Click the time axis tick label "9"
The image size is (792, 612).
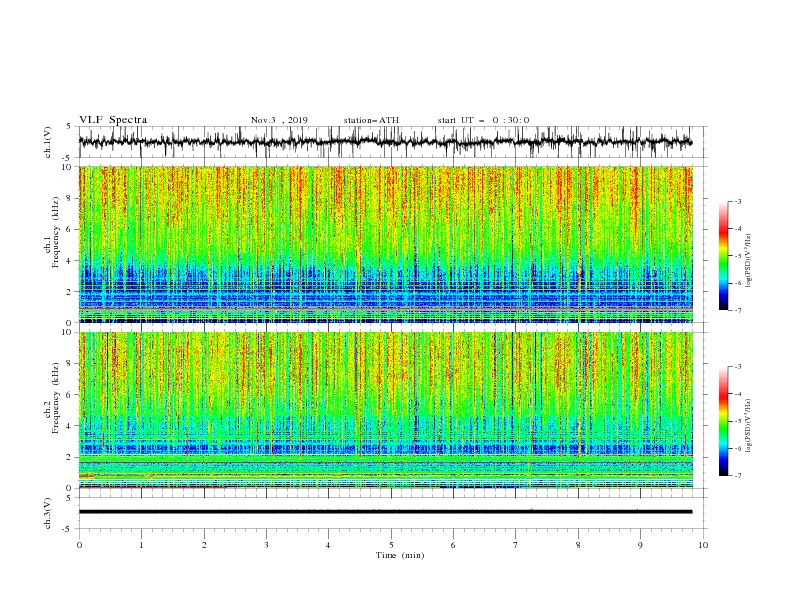(x=640, y=545)
